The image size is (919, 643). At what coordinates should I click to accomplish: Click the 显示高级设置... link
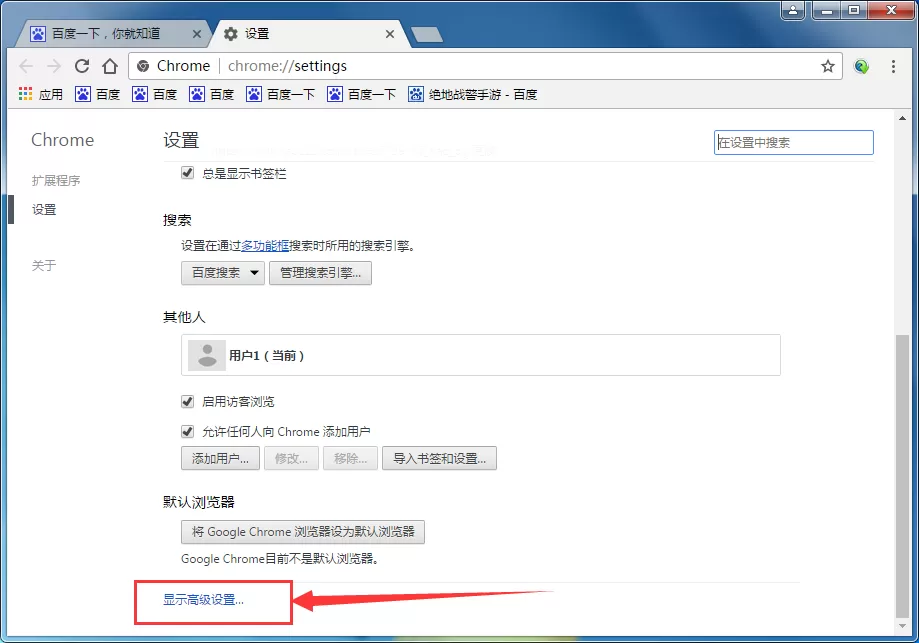203,600
